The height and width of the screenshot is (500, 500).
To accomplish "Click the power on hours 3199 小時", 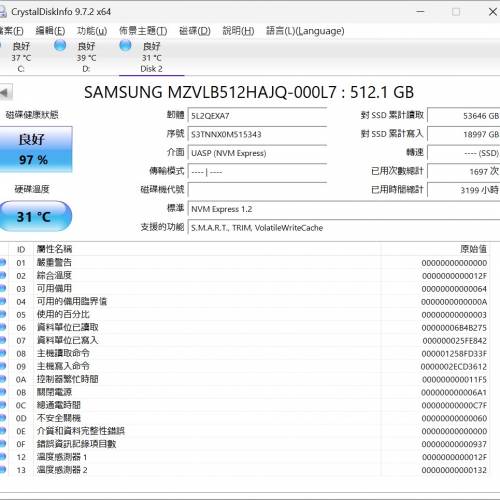I will click(x=464, y=190).
